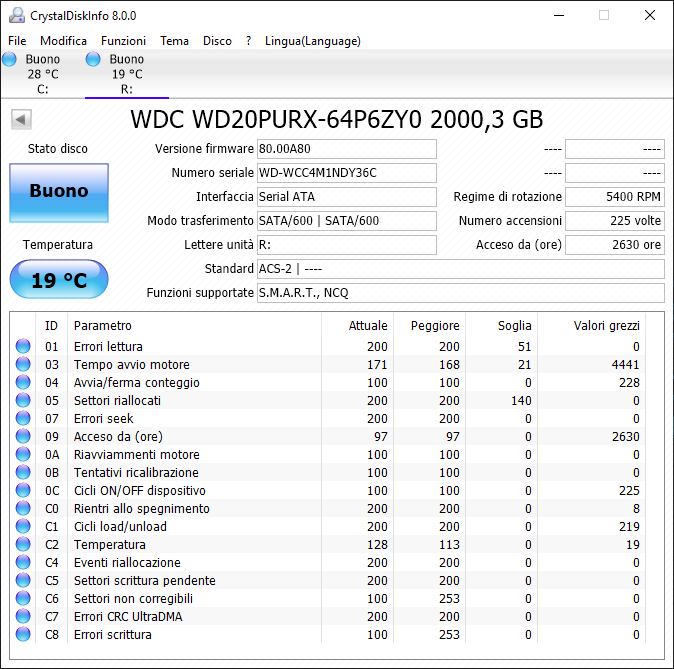Click the Acceso da (ore) field 2630 ore
Screen dimensions: 674x669
pos(615,245)
